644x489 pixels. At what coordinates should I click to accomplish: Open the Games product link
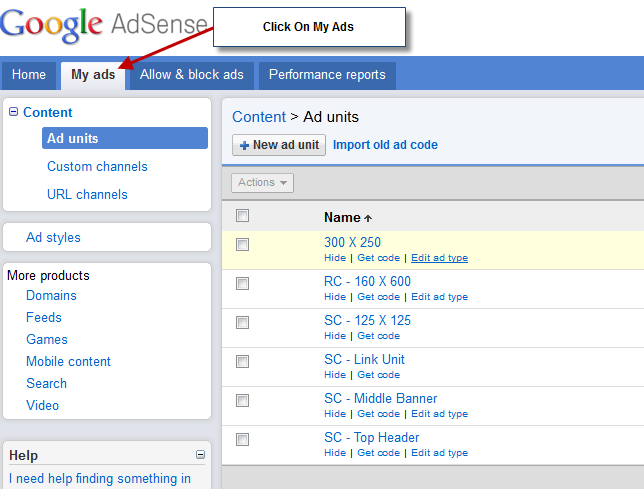click(47, 340)
